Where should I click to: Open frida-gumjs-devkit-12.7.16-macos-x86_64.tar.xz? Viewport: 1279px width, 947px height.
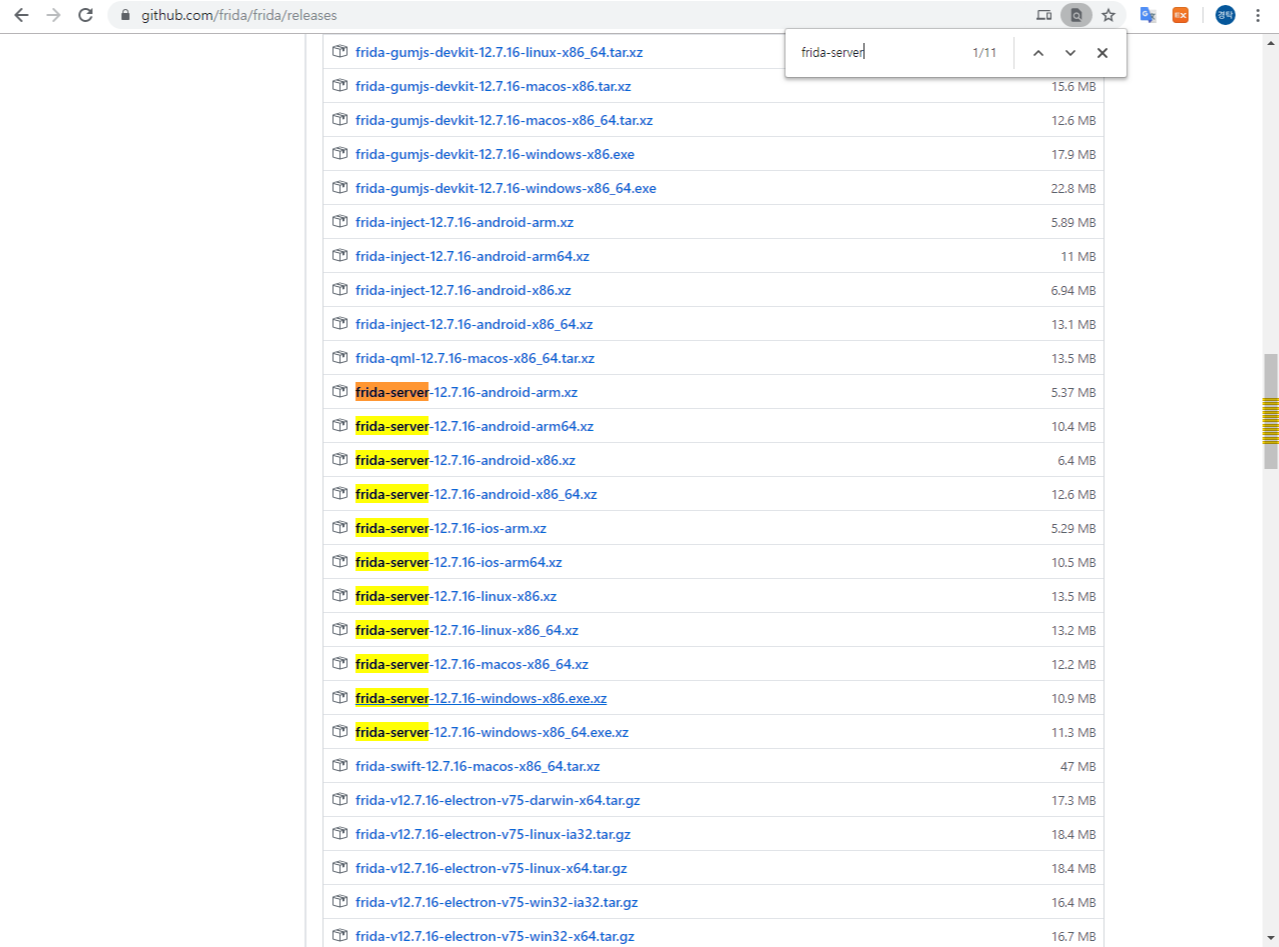(x=504, y=120)
